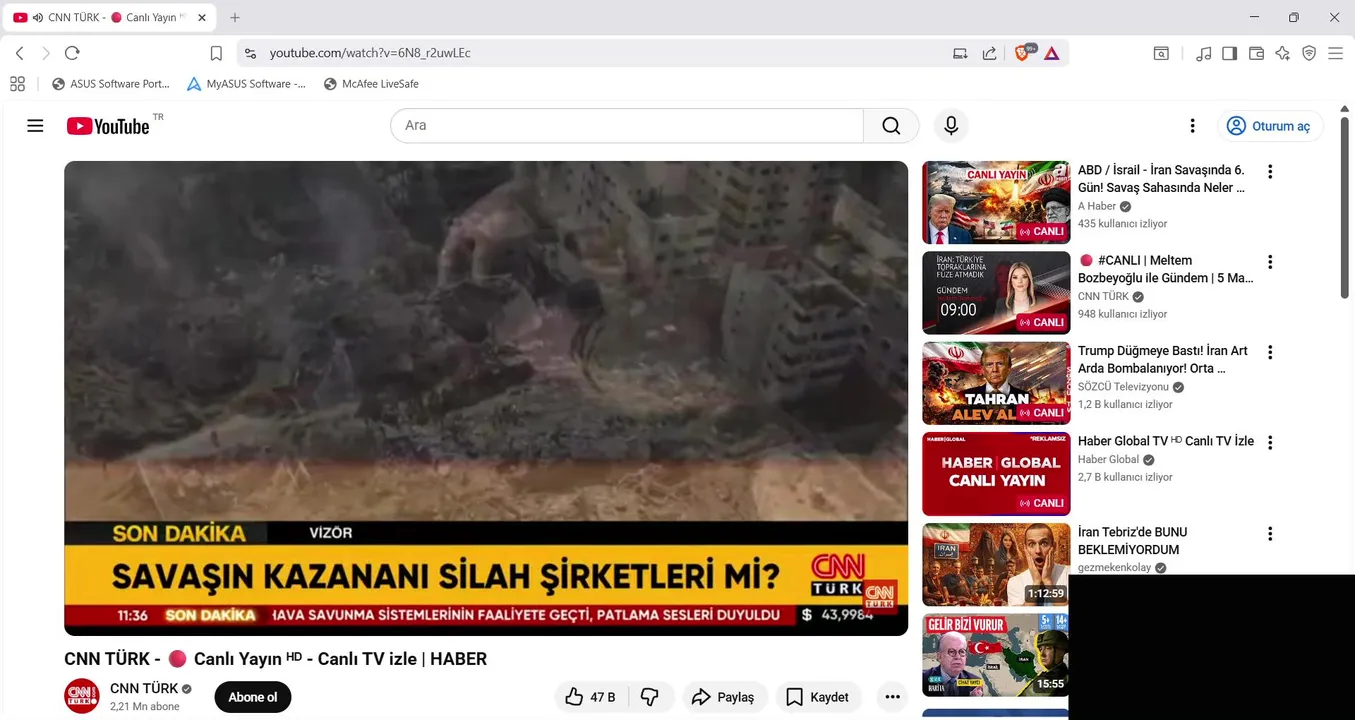The image size is (1355, 720).
Task: Click the search magnifier button
Action: (x=891, y=126)
